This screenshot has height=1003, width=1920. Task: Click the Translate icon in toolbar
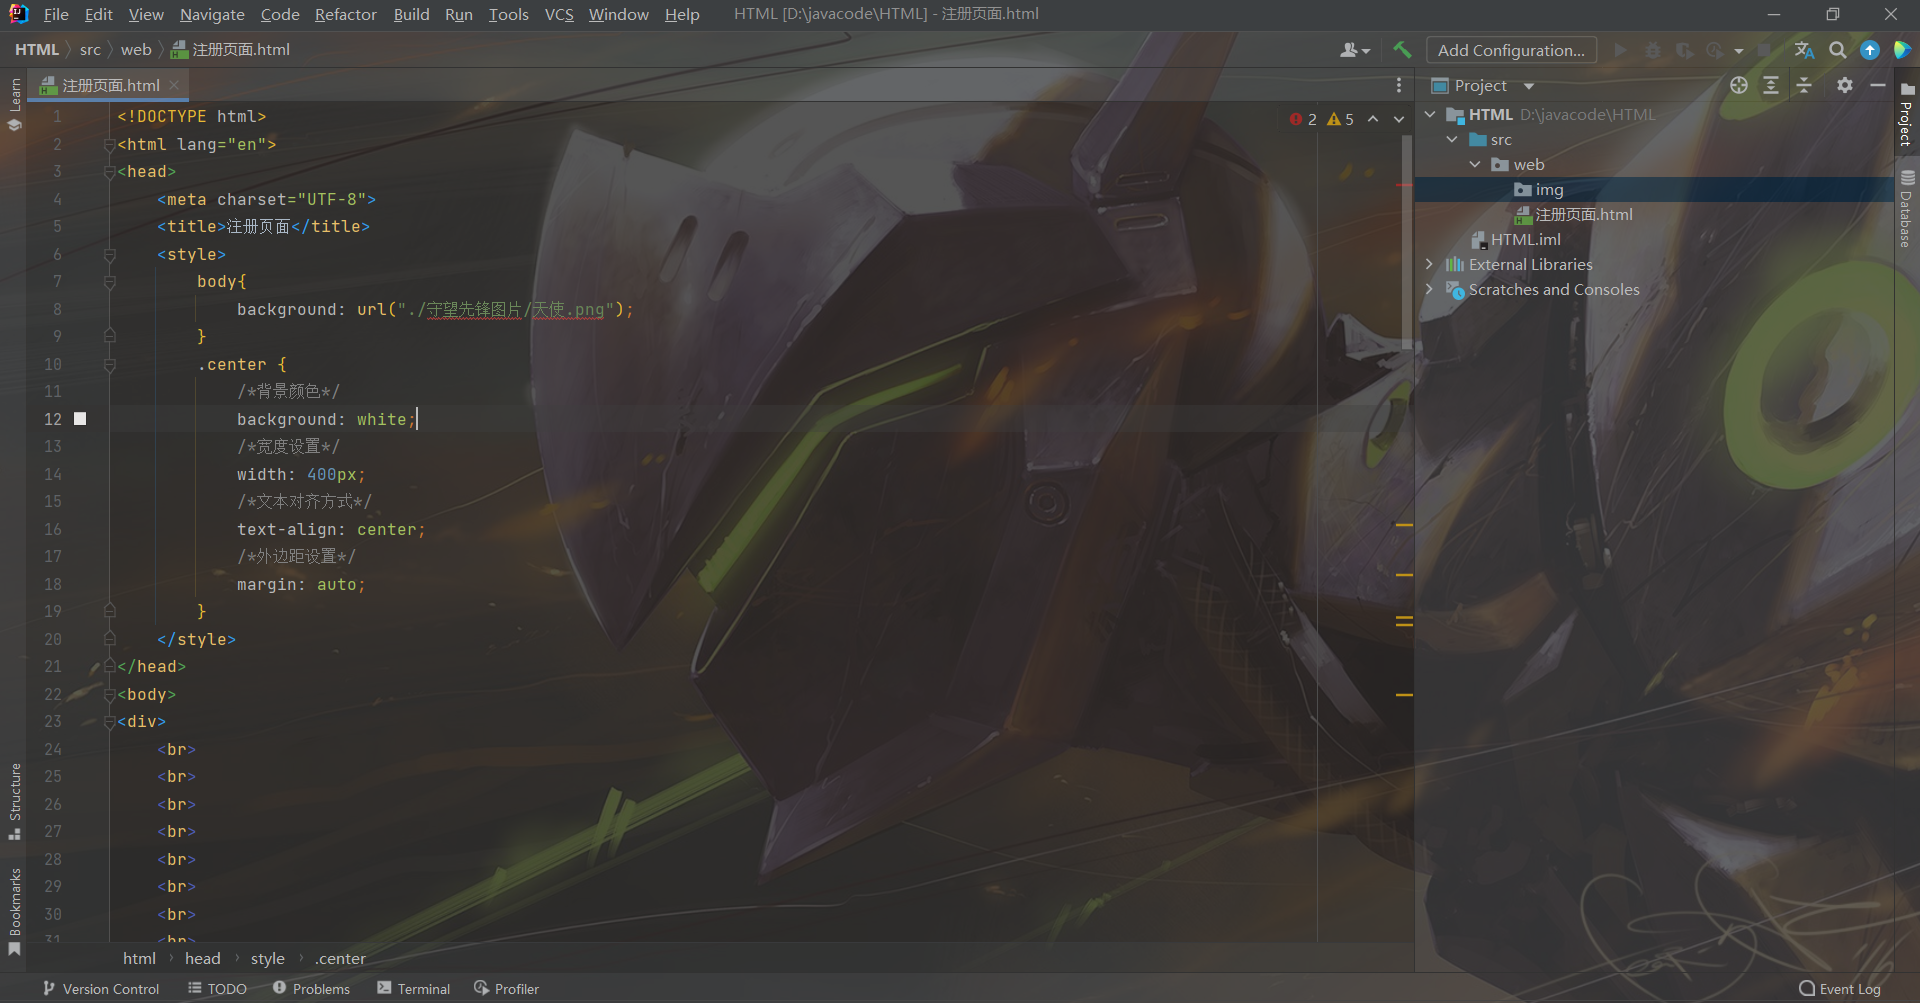pyautogui.click(x=1804, y=50)
